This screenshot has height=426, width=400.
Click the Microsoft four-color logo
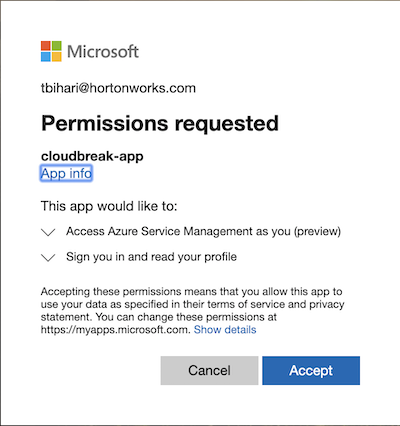[x=51, y=51]
